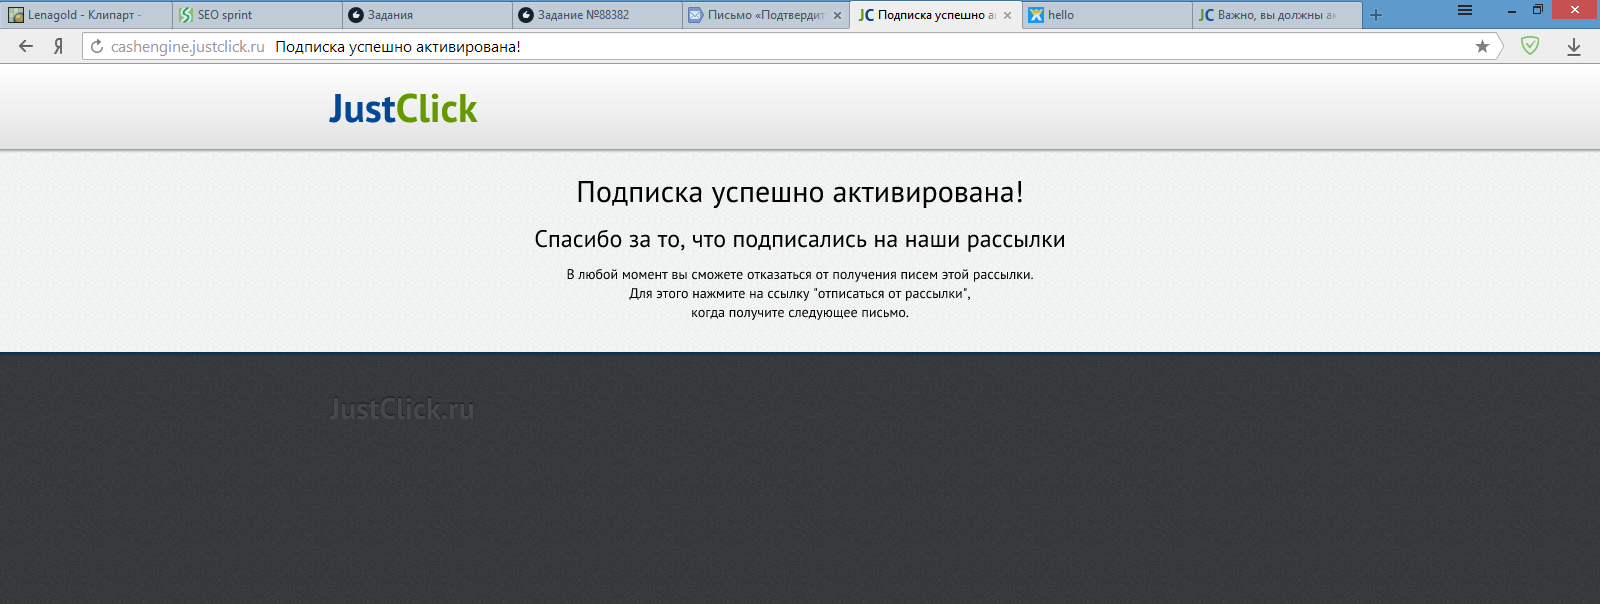Image resolution: width=1600 pixels, height=604 pixels.
Task: Open Yandex home via Я icon
Action: pyautogui.click(x=59, y=46)
